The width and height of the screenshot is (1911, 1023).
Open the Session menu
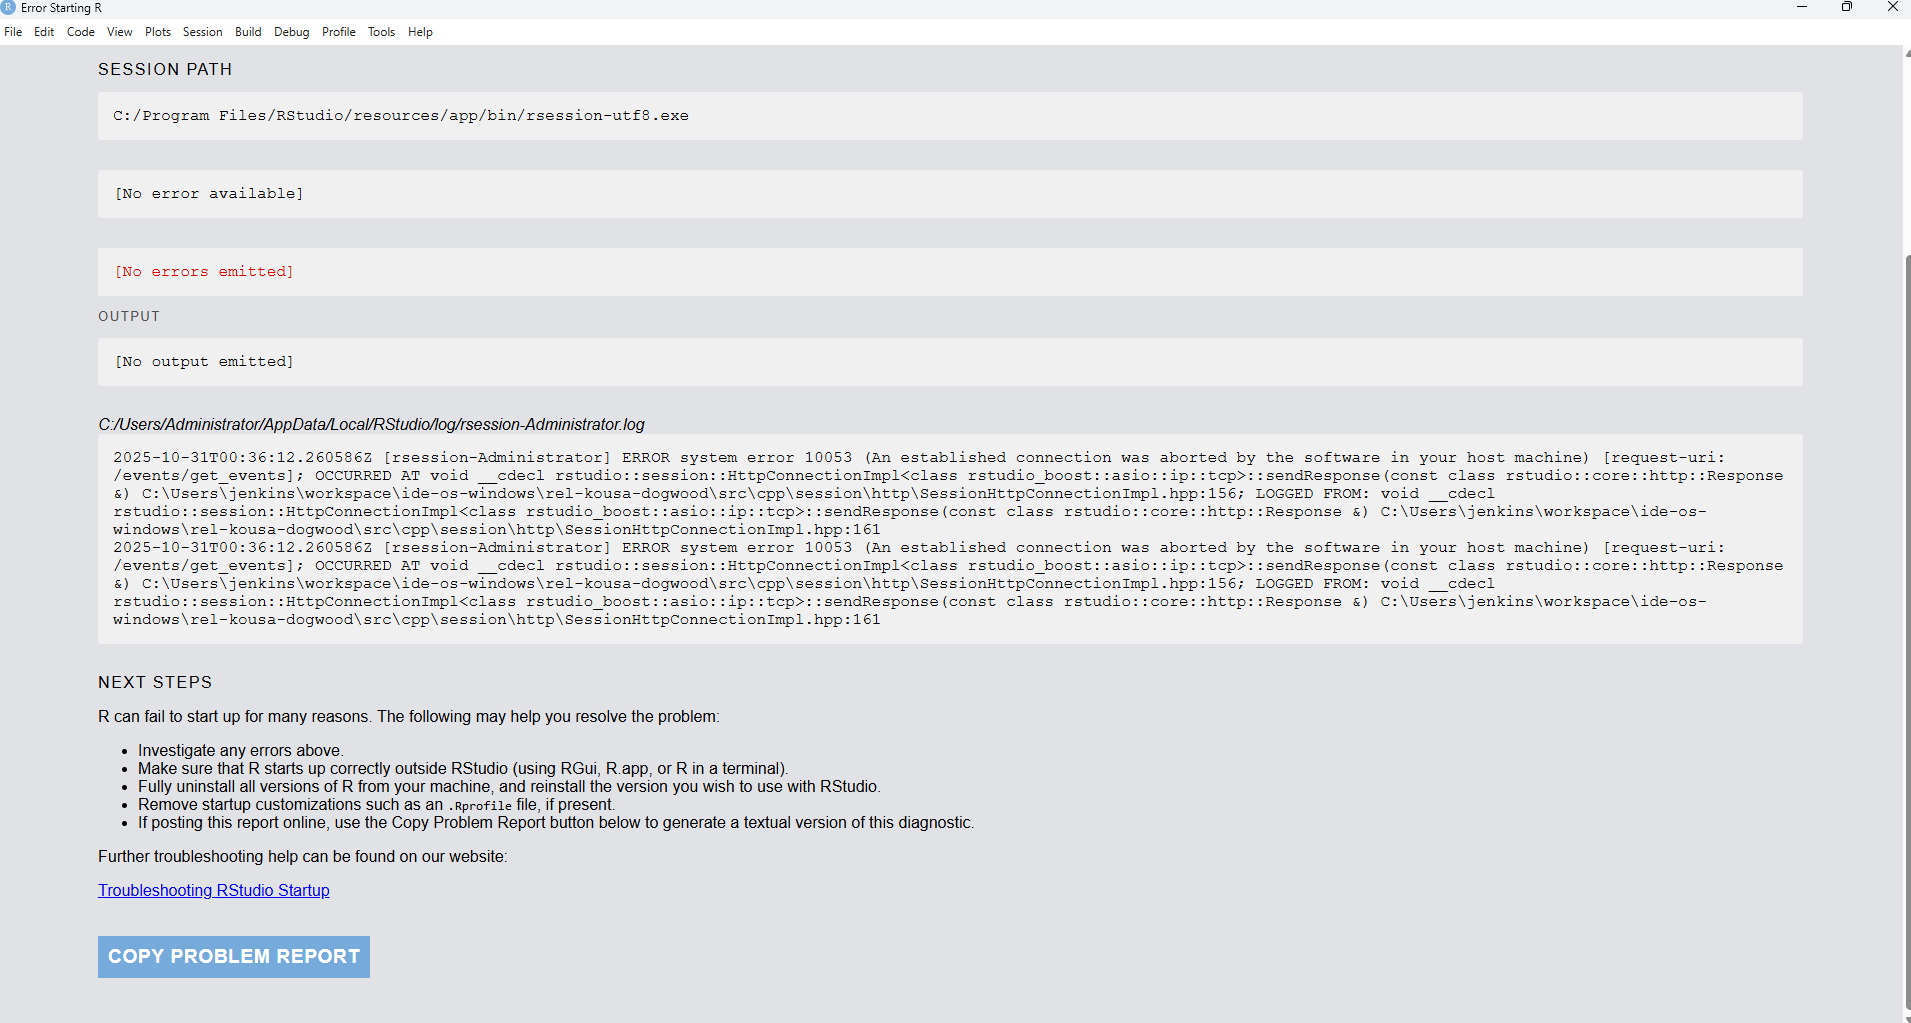pyautogui.click(x=203, y=32)
